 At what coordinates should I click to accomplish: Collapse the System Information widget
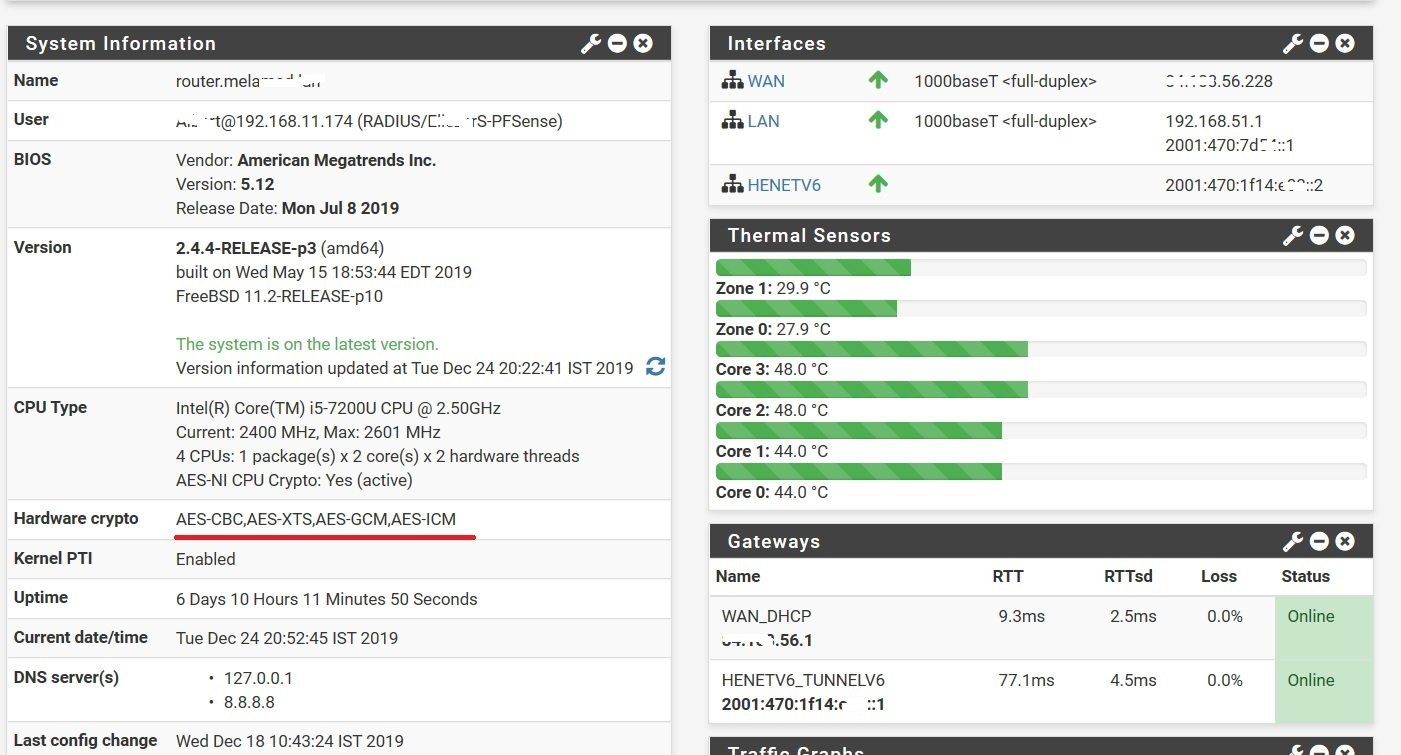click(618, 43)
